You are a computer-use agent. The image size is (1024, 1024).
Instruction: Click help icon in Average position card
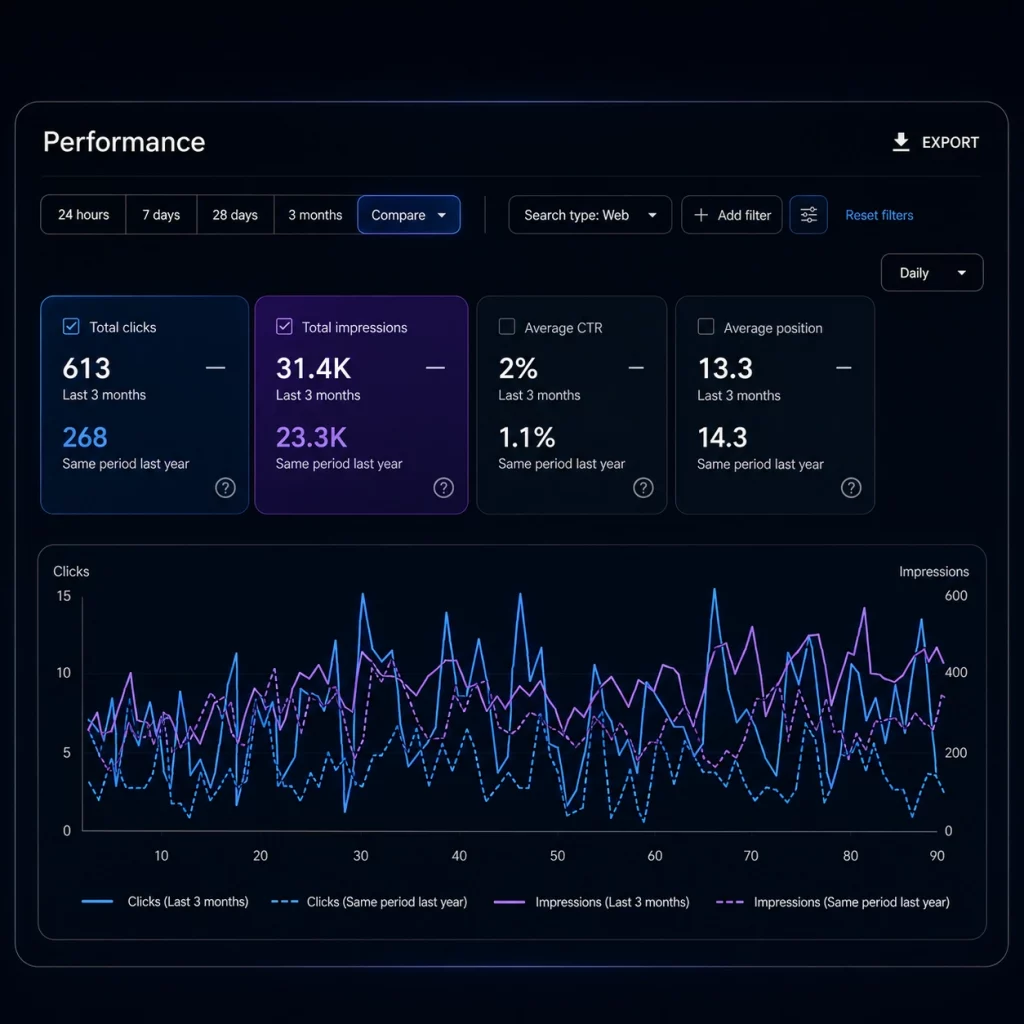coord(851,488)
